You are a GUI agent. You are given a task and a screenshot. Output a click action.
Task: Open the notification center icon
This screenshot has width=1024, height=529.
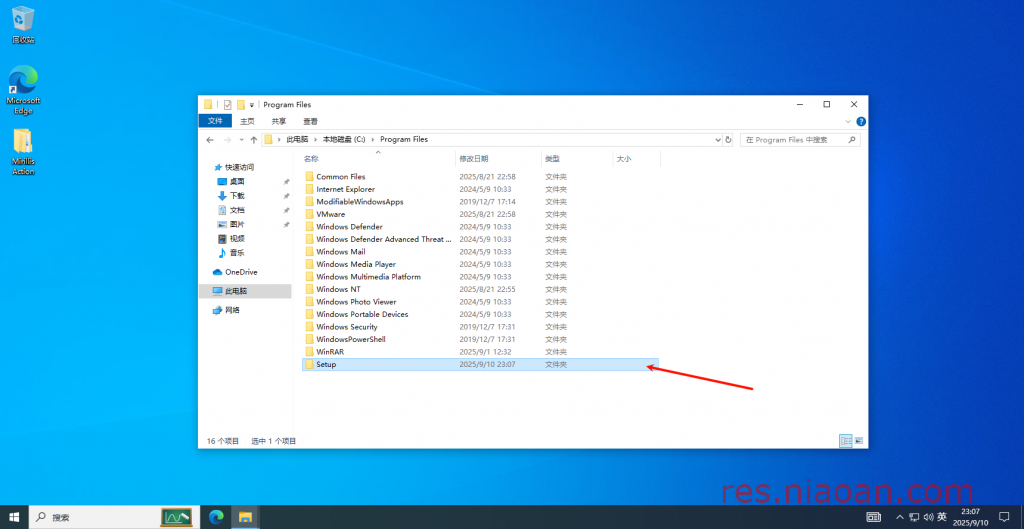1004,517
